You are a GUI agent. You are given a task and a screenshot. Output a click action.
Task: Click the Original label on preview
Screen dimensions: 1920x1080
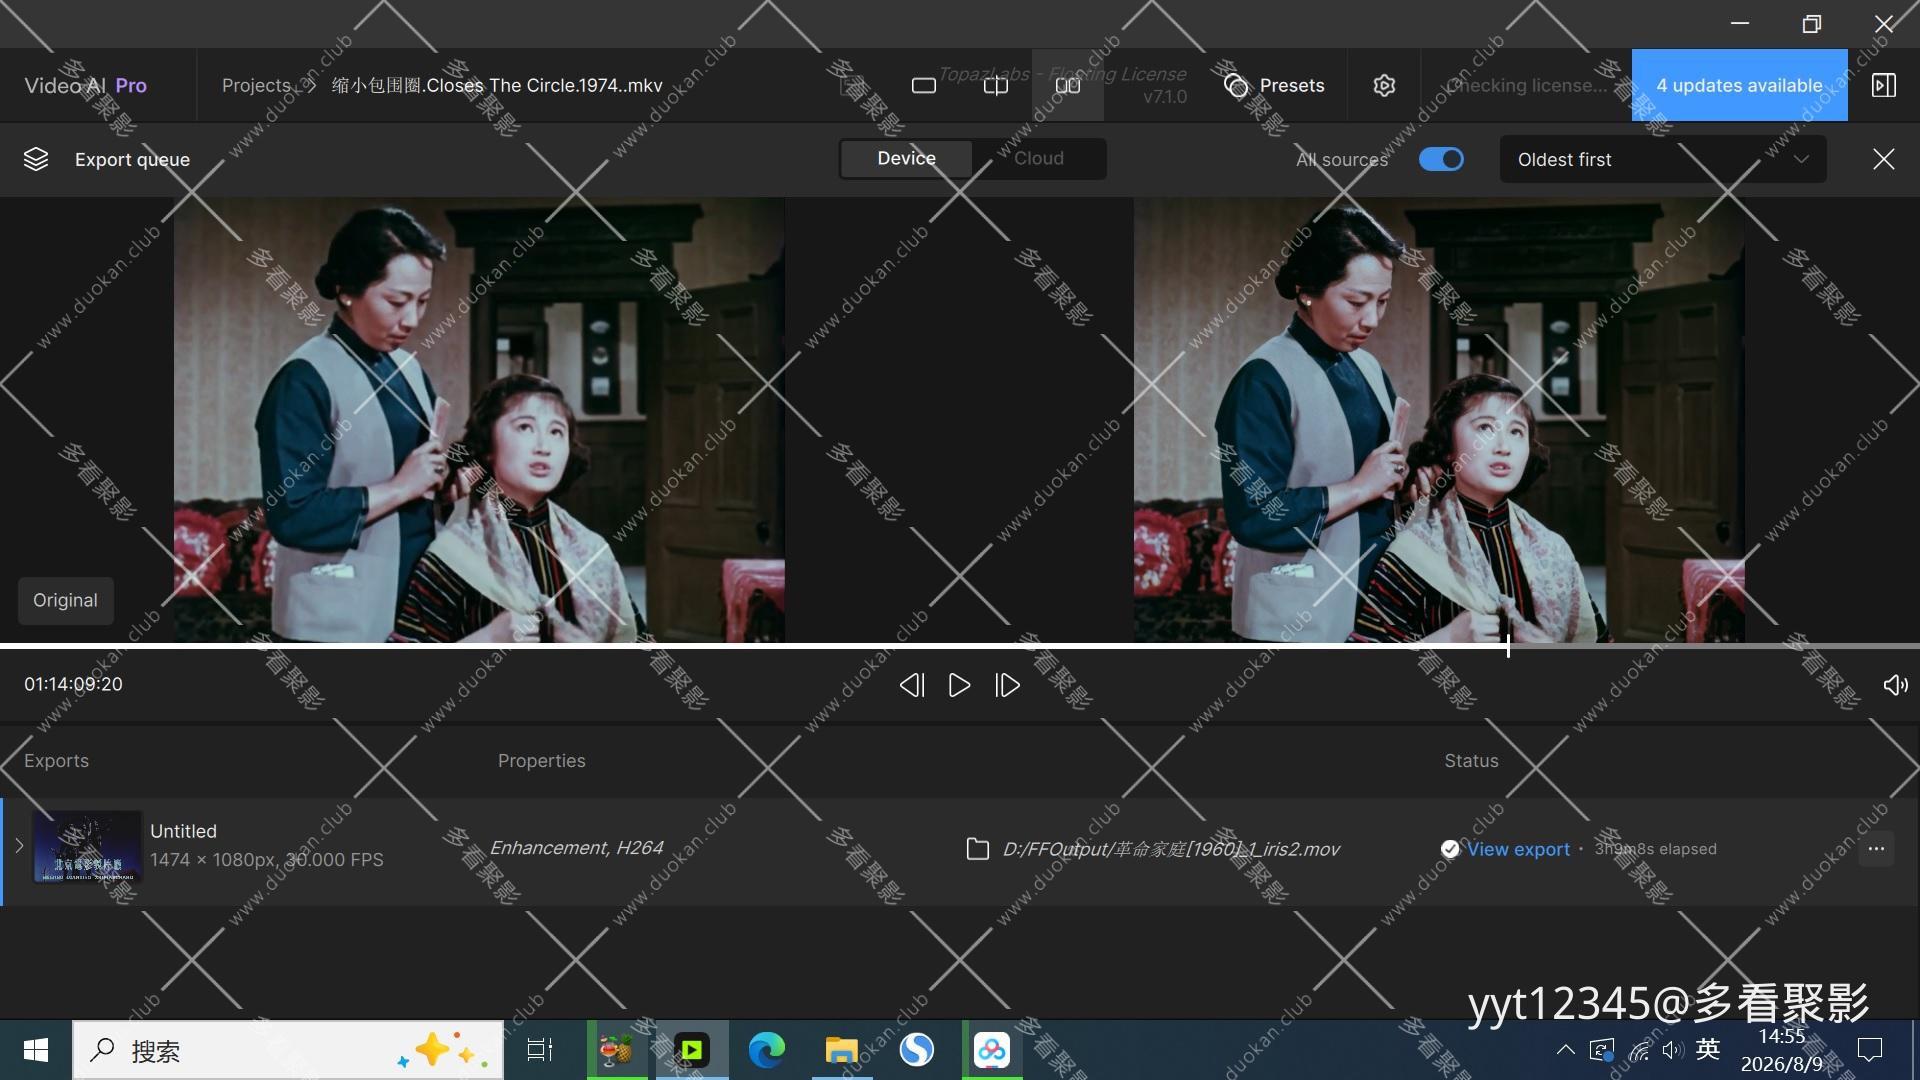pyautogui.click(x=66, y=601)
